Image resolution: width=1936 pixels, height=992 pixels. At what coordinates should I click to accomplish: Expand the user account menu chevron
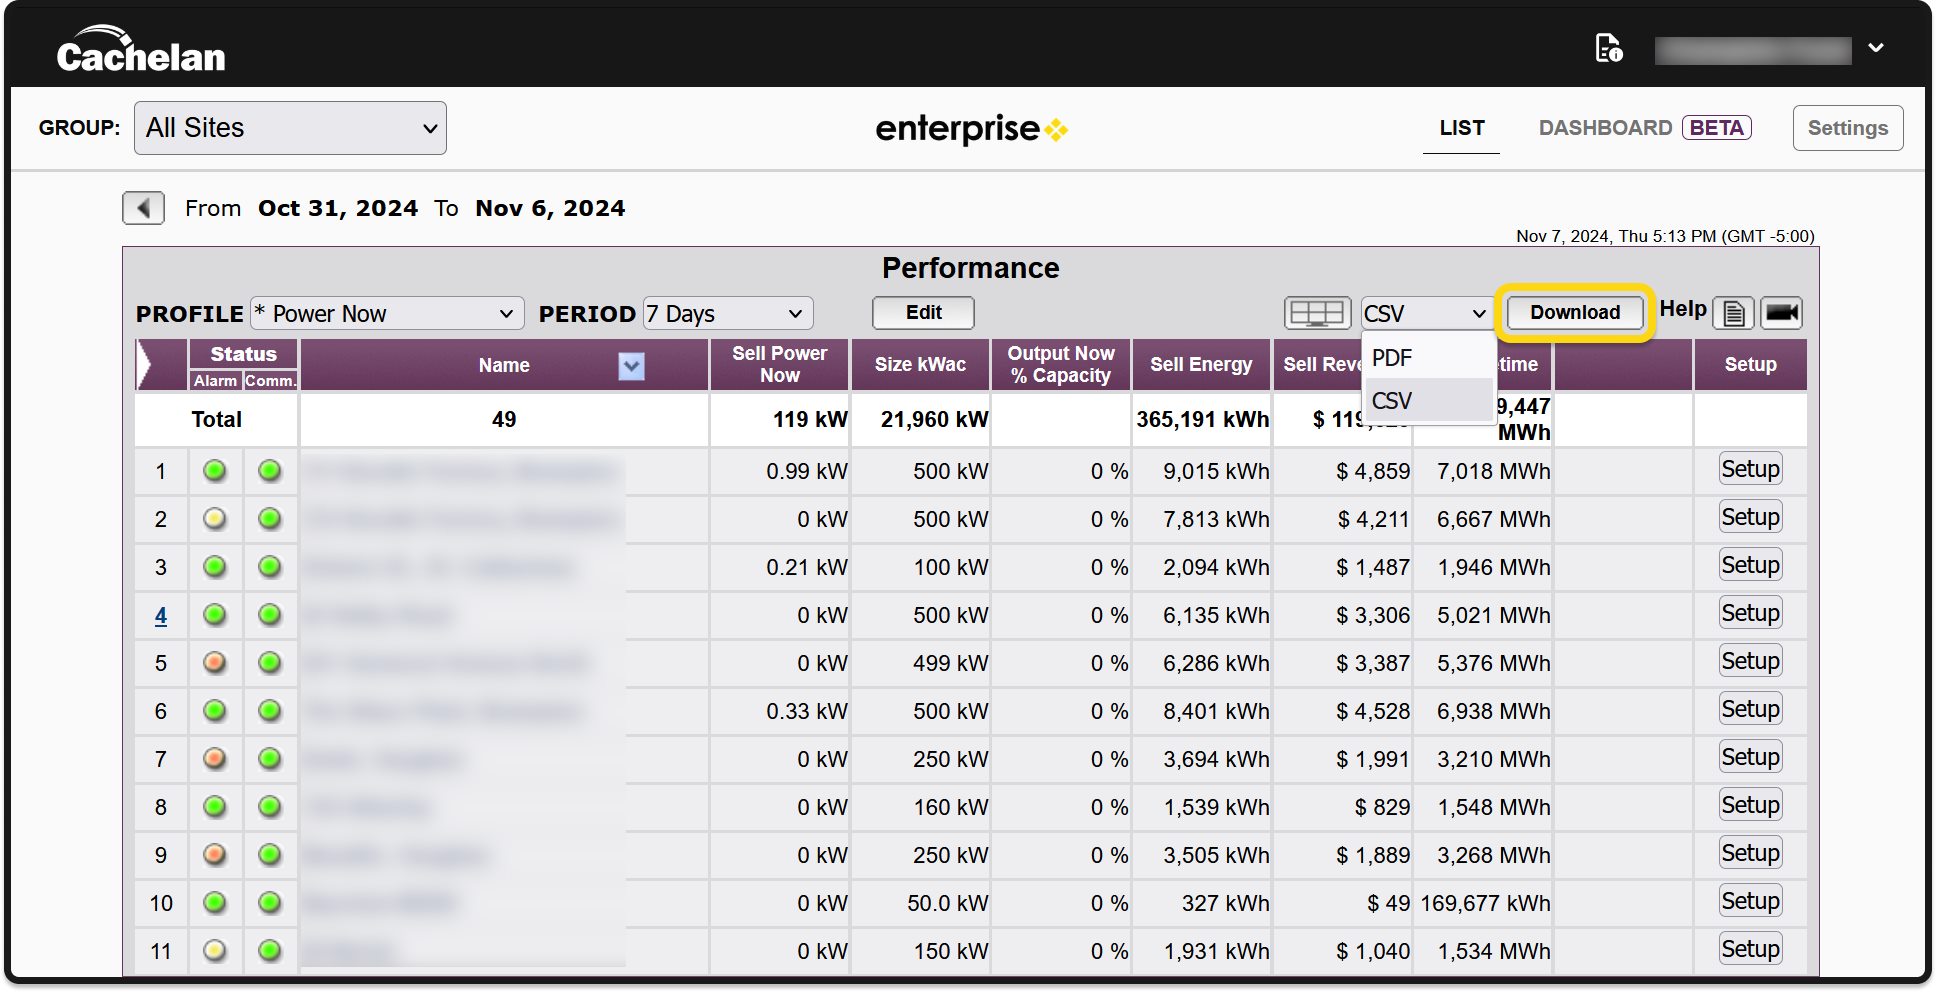pos(1876,48)
